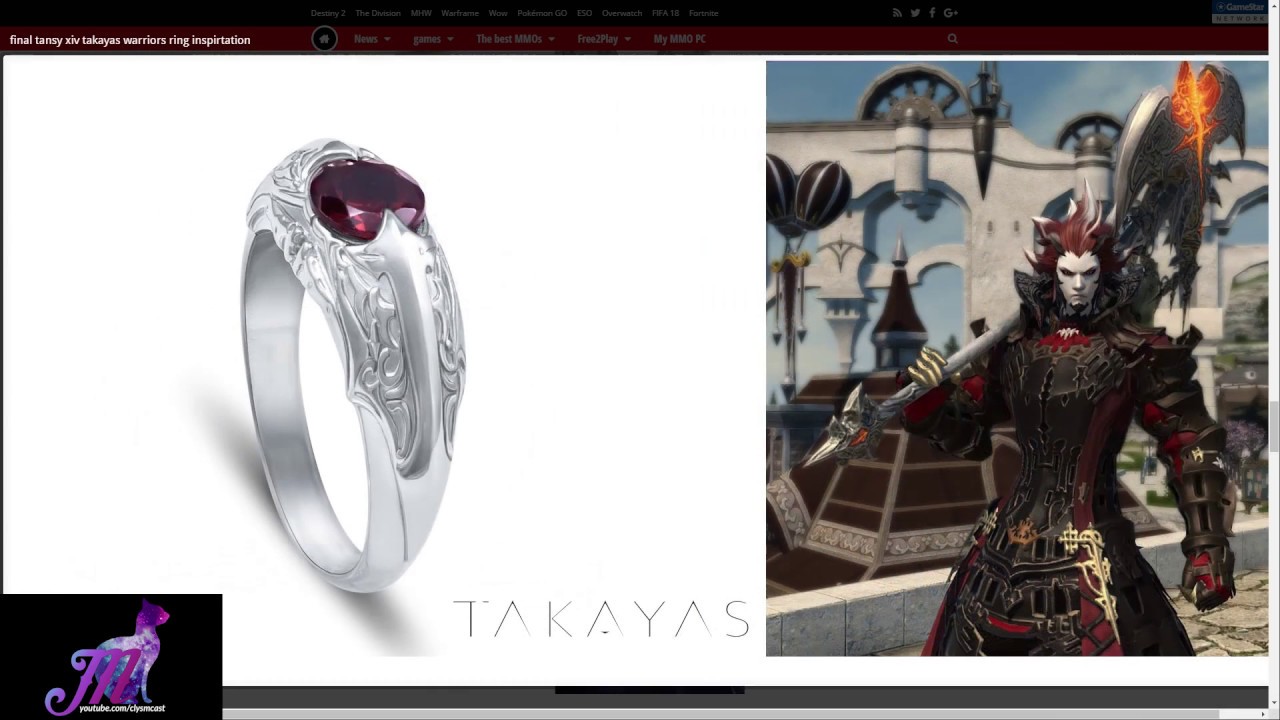Expand The best MMOs dropdown
1280x720 pixels.
pyautogui.click(x=515, y=39)
